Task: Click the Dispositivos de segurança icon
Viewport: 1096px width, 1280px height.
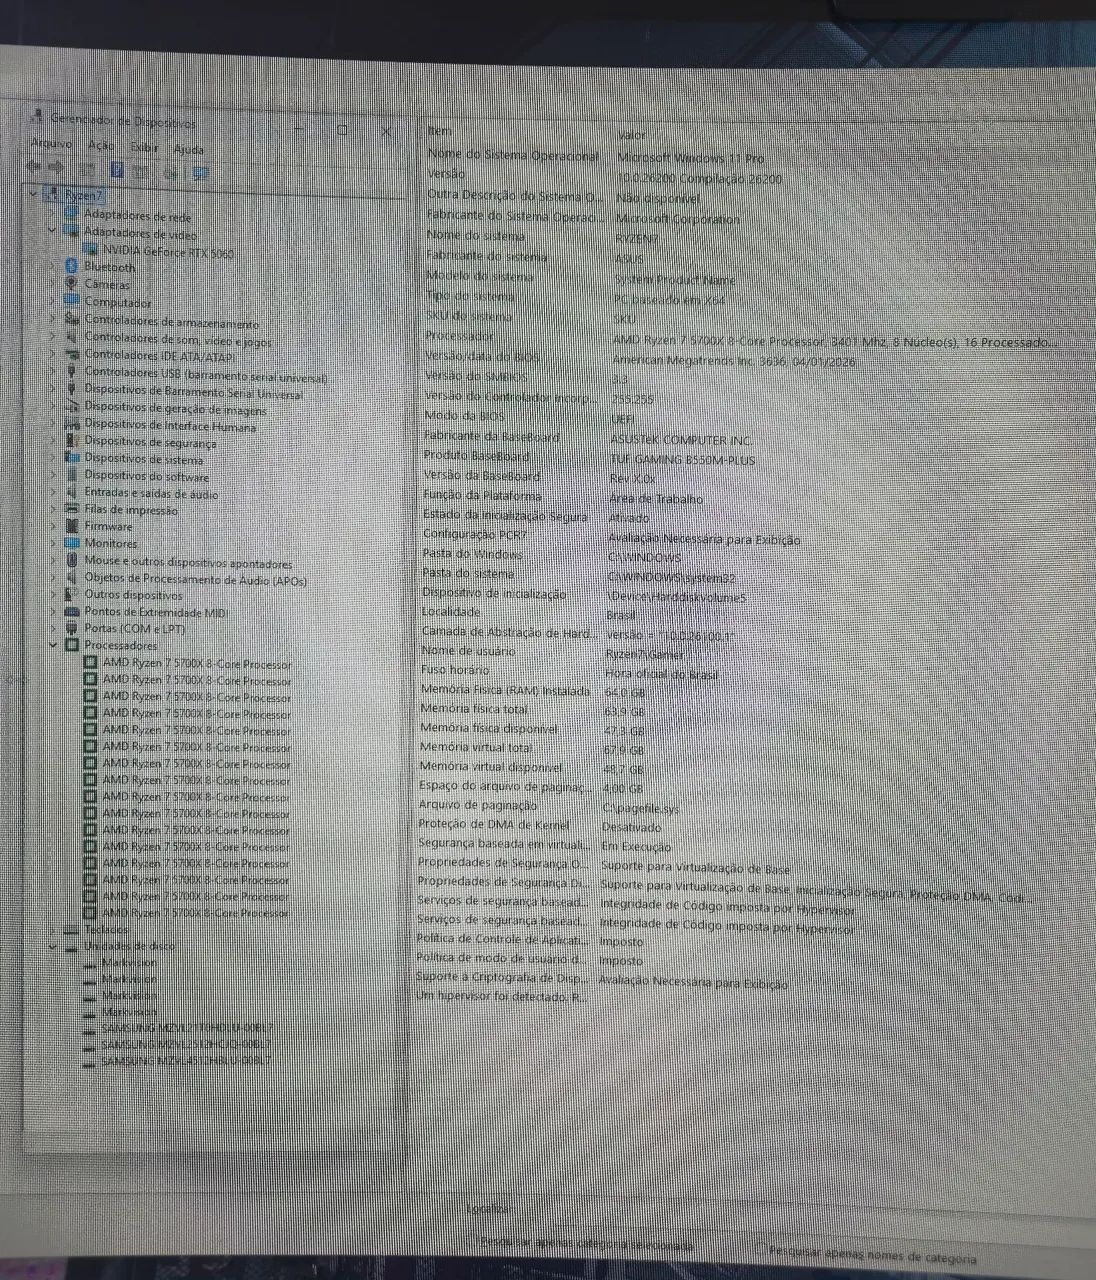Action: pyautogui.click(x=71, y=440)
